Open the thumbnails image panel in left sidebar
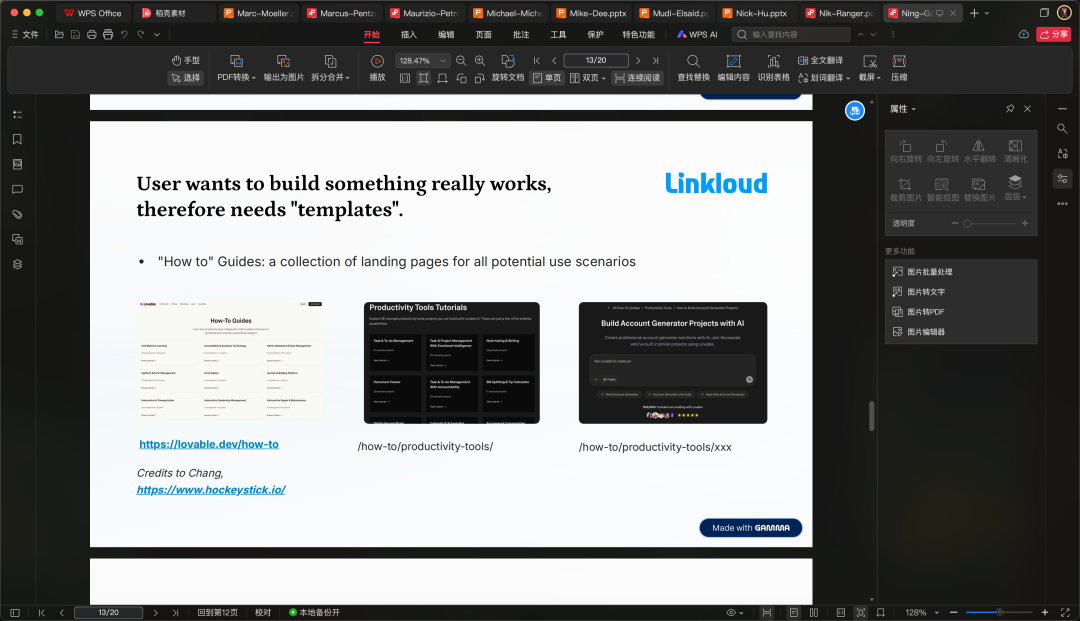 pos(17,165)
